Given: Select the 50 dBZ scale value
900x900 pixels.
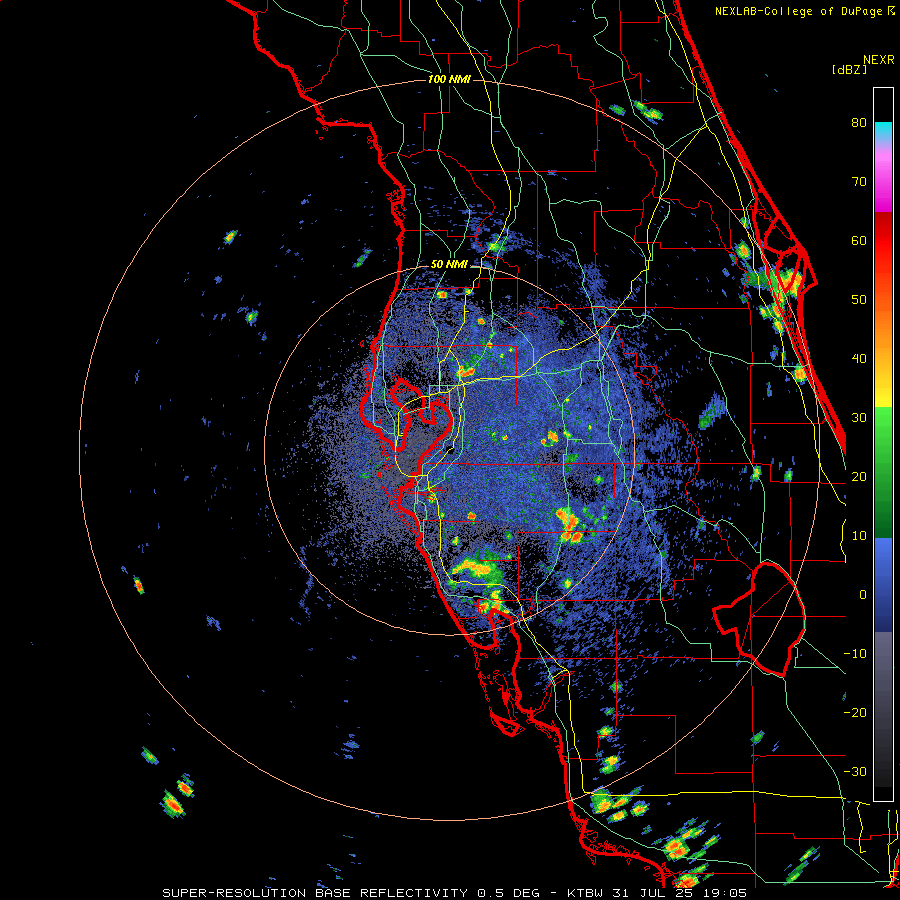Looking at the screenshot, I should pyautogui.click(x=859, y=300).
